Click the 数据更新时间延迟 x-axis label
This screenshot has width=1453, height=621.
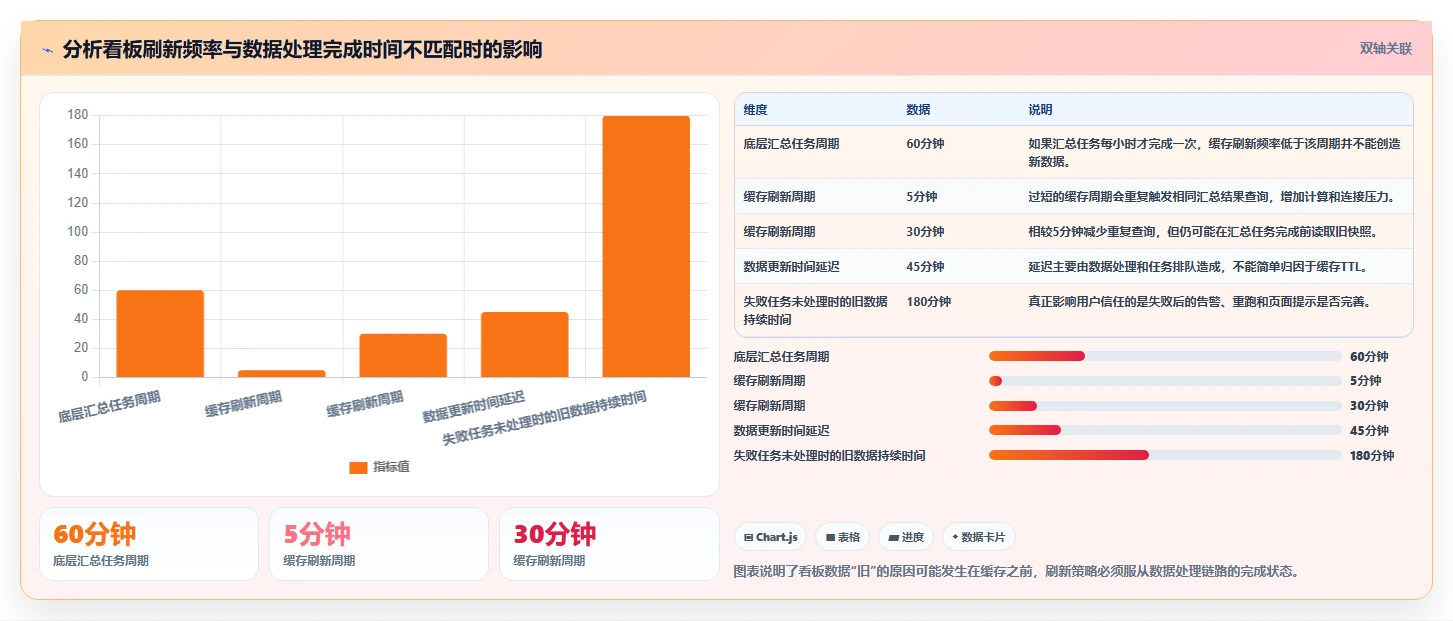pyautogui.click(x=473, y=406)
